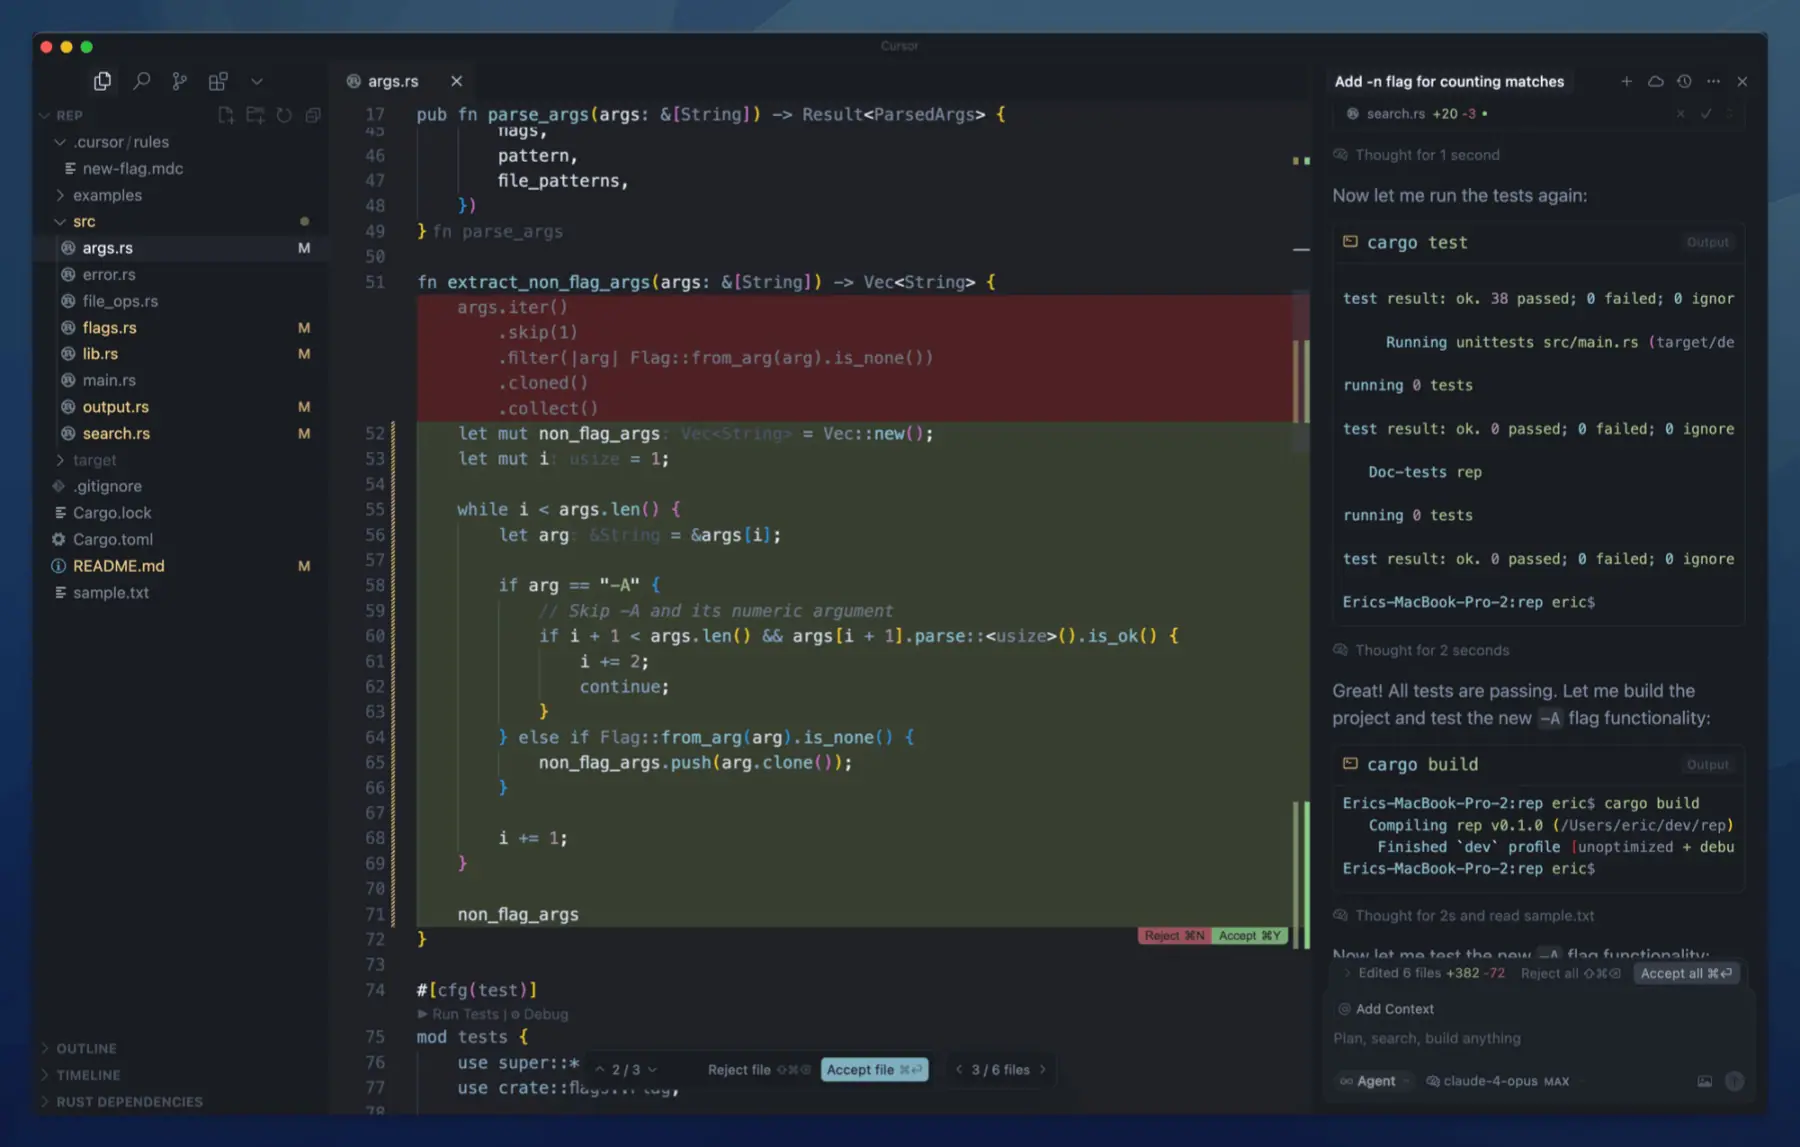Viewport: 1800px width, 1147px height.
Task: Select the chat tab 'Add -n flag for counting matches'
Action: coord(1449,81)
